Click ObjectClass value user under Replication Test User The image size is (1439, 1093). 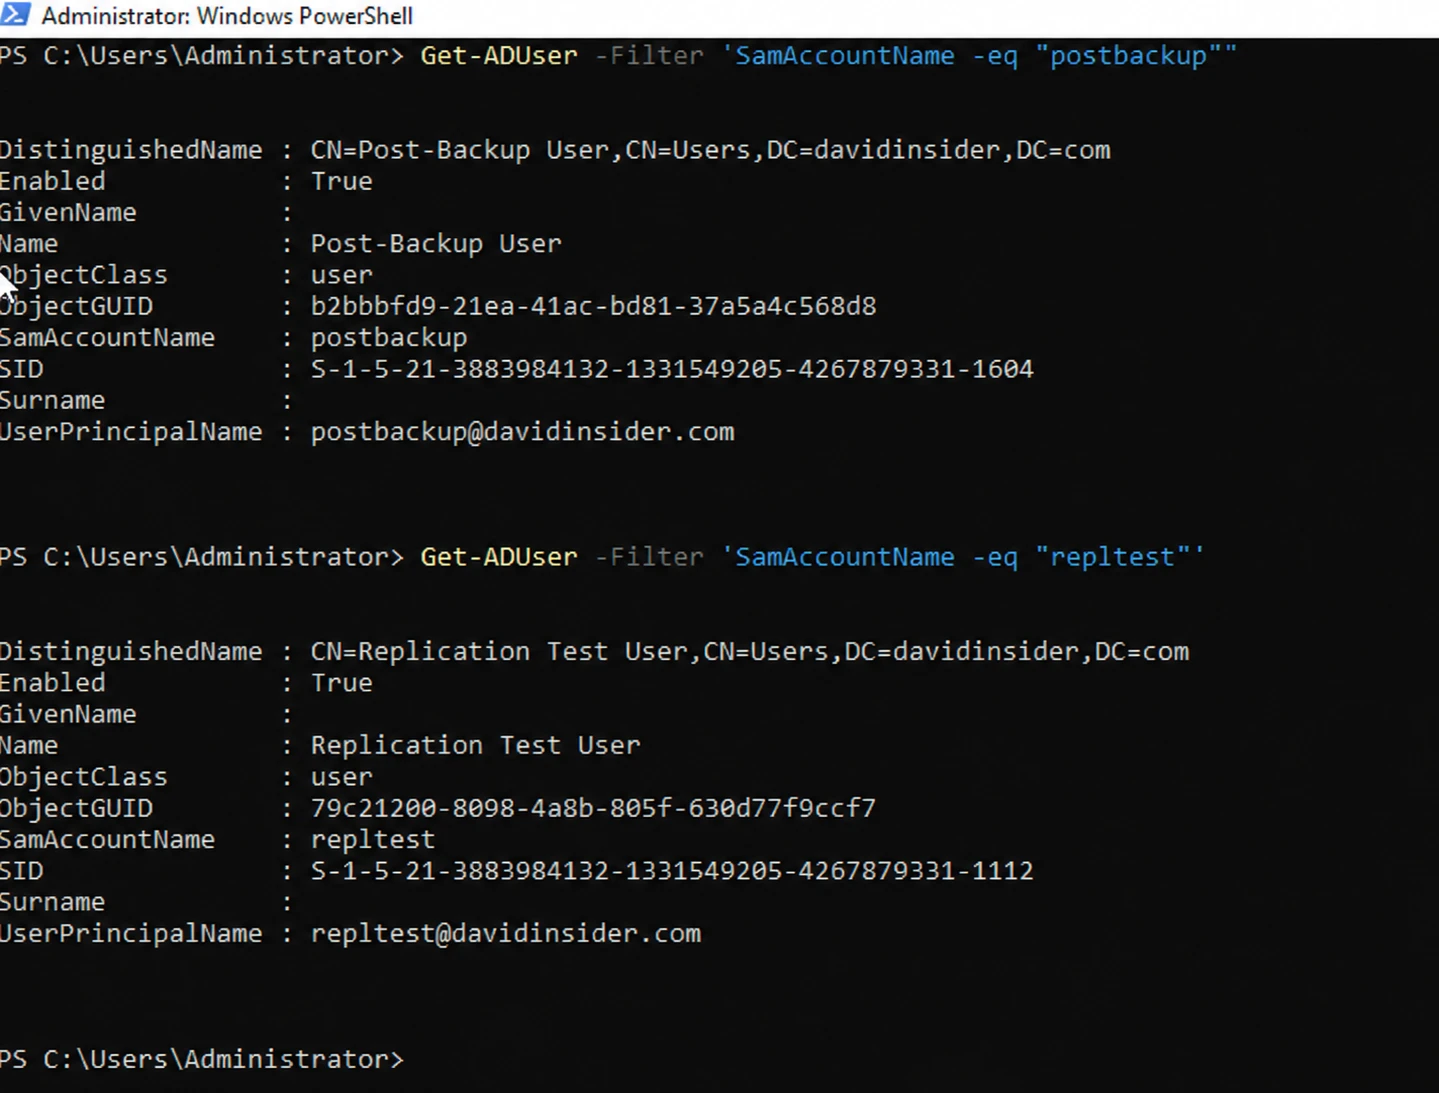click(x=341, y=777)
